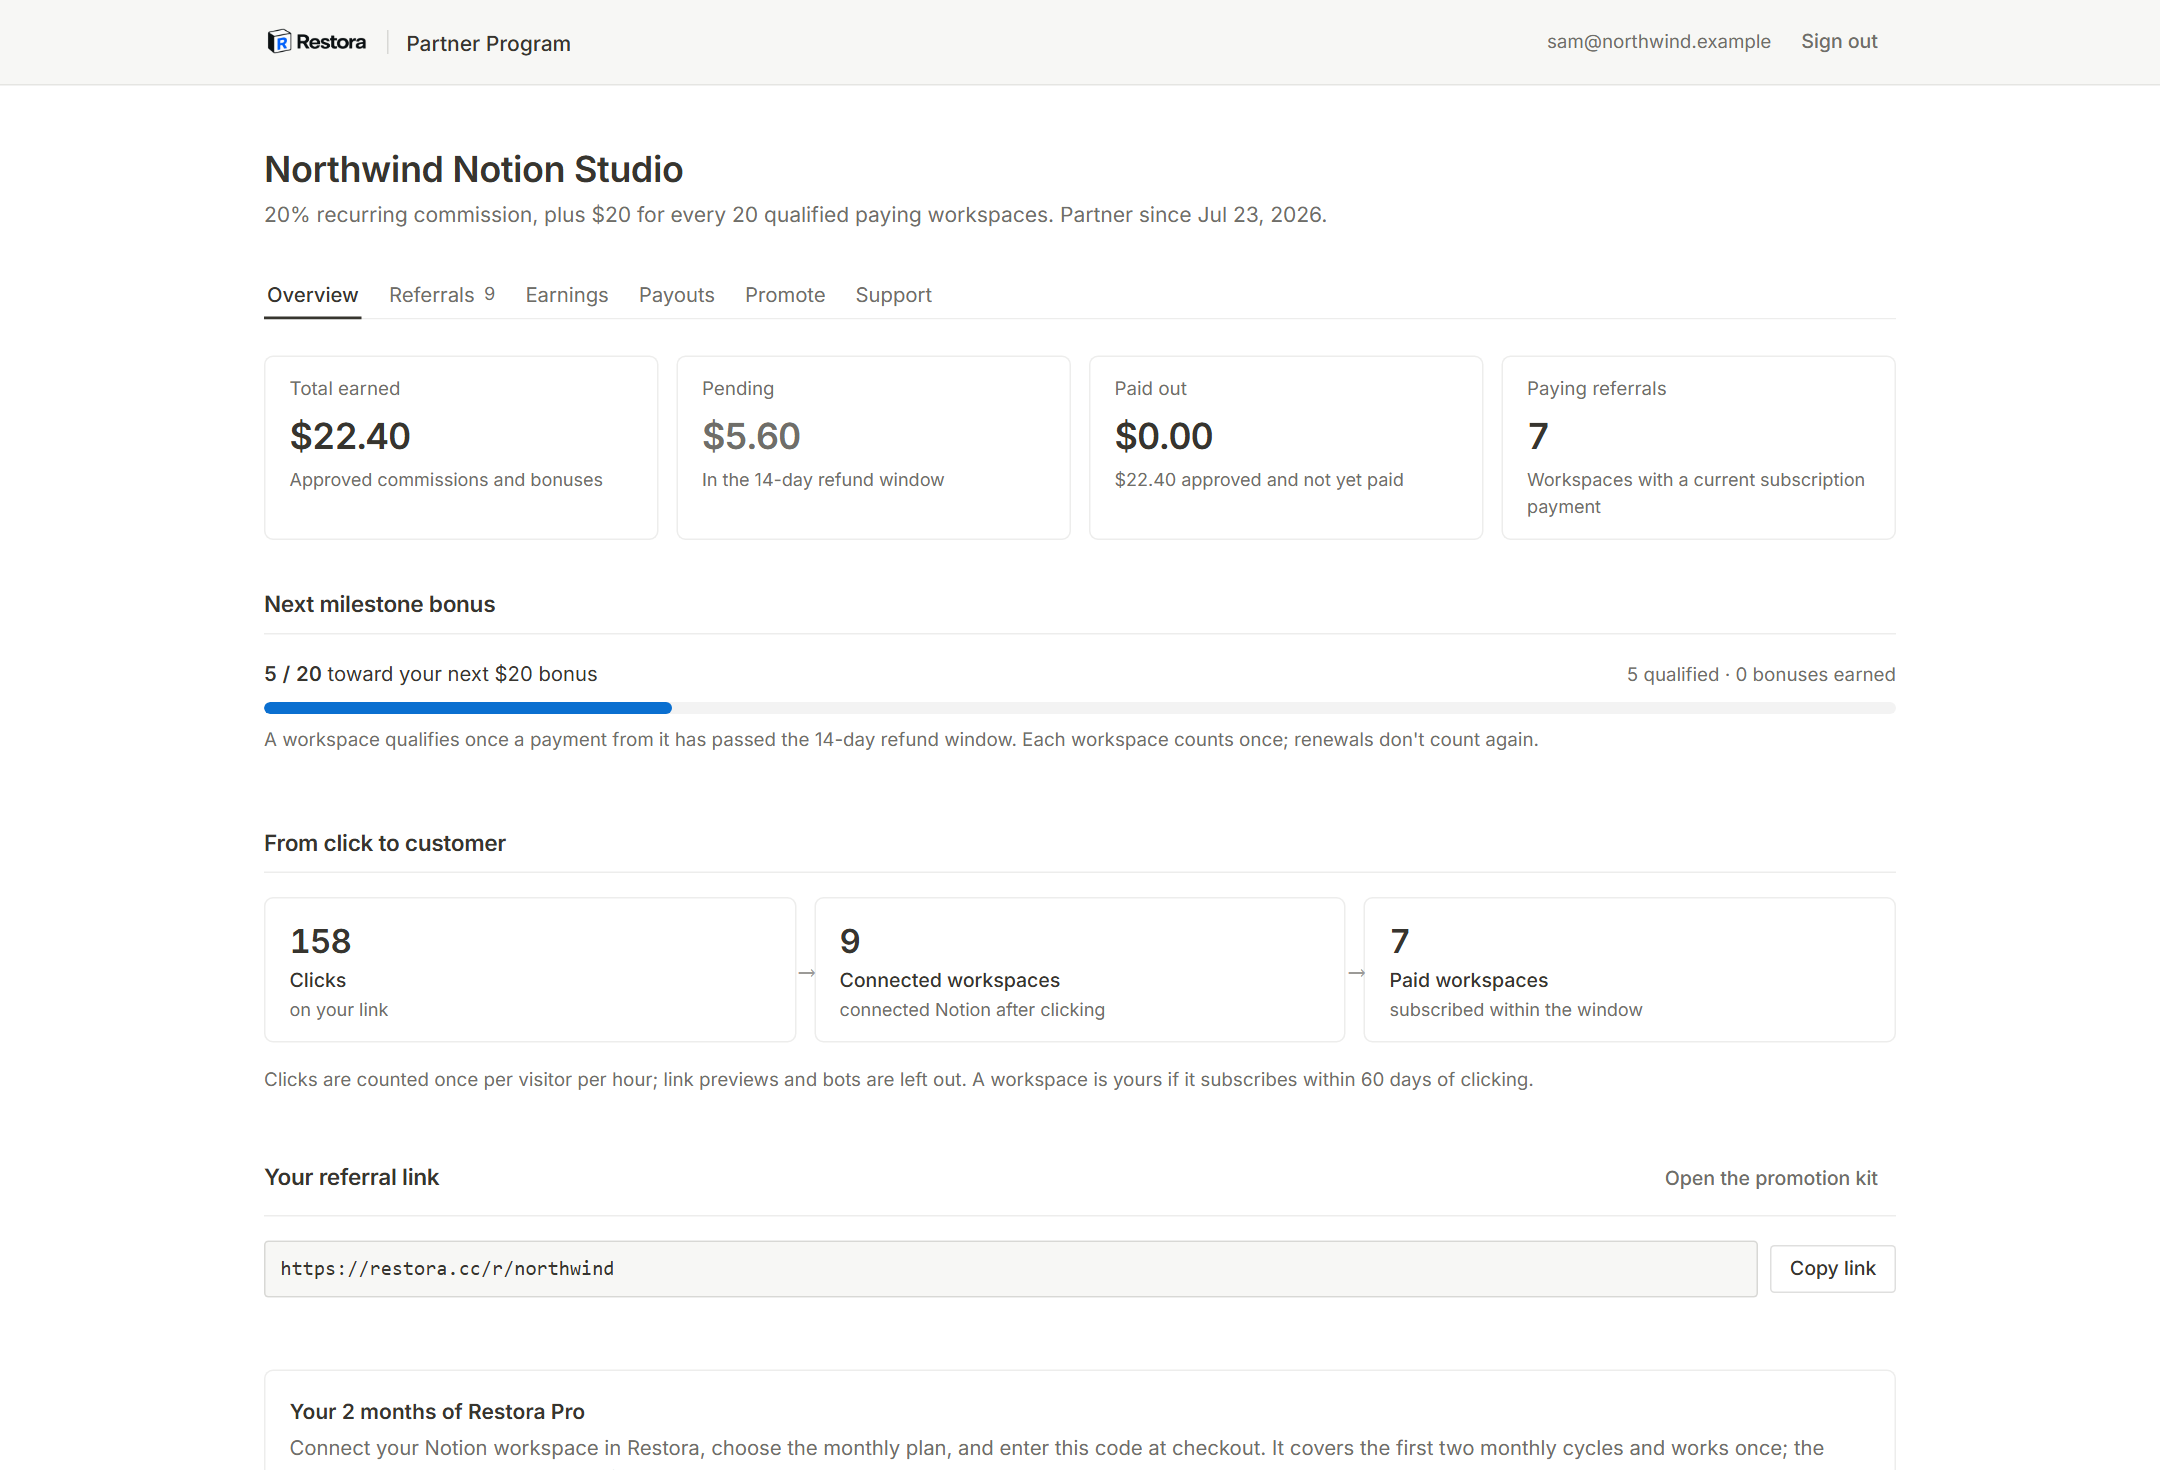Click the Partner Program header title
2160x1470 pixels.
[x=488, y=43]
